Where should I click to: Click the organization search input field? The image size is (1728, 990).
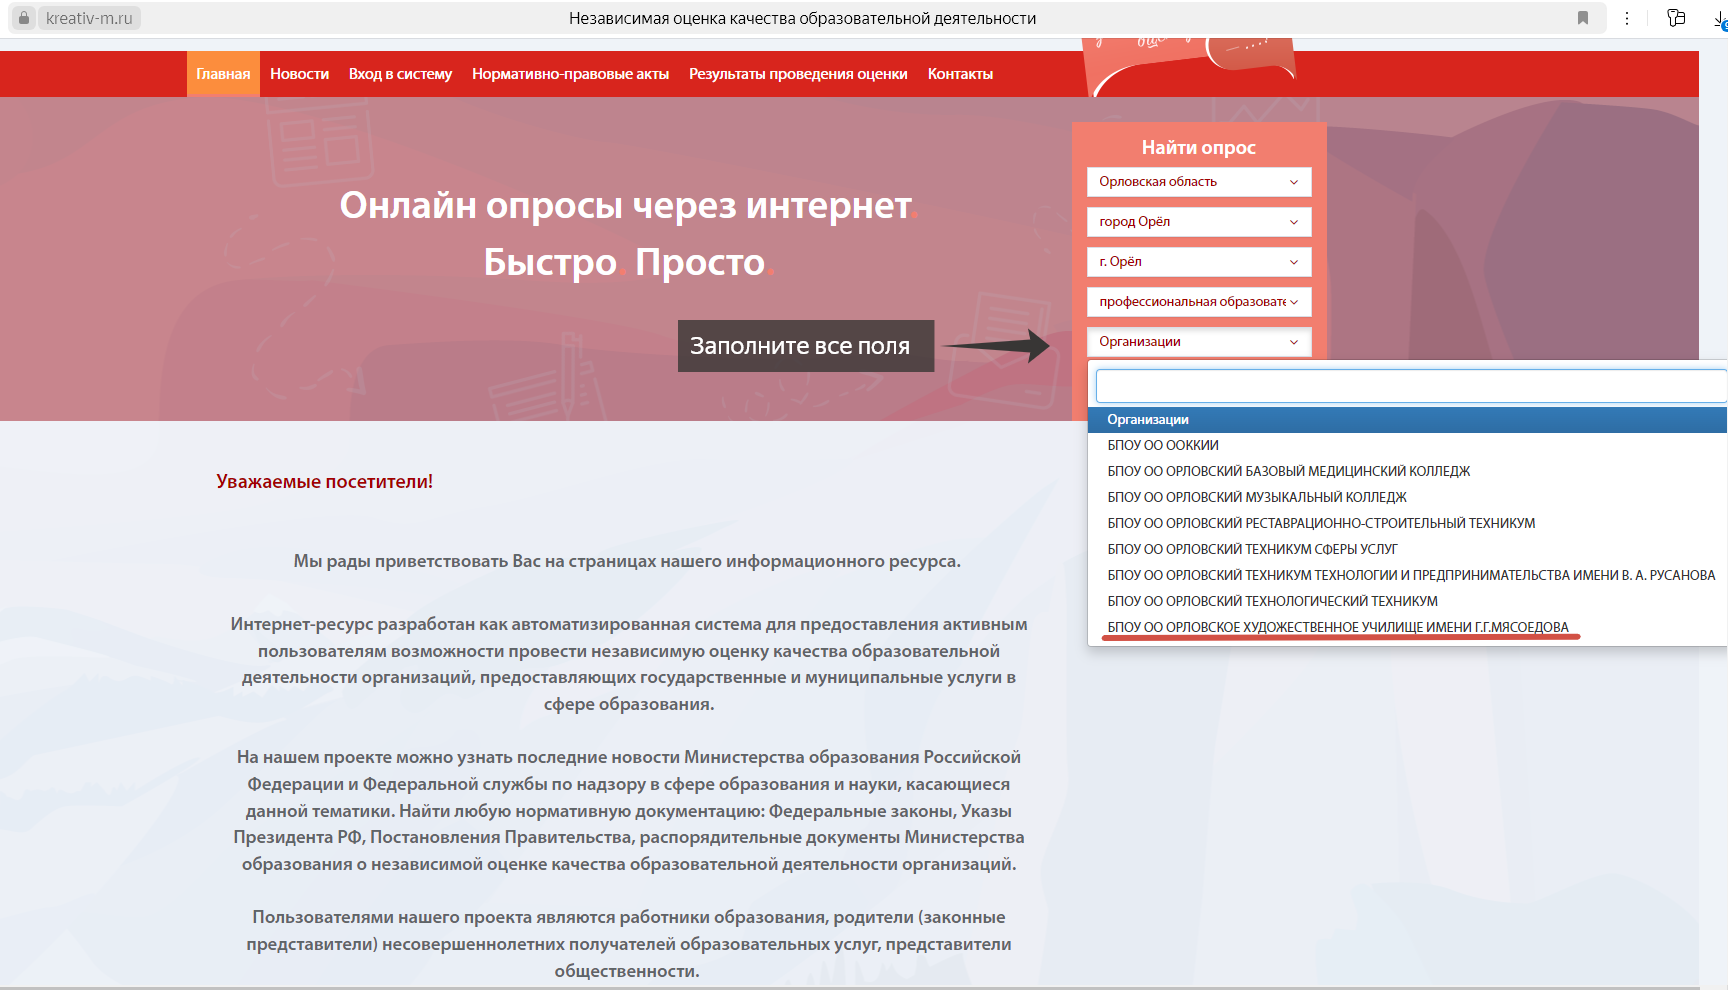(x=1411, y=386)
